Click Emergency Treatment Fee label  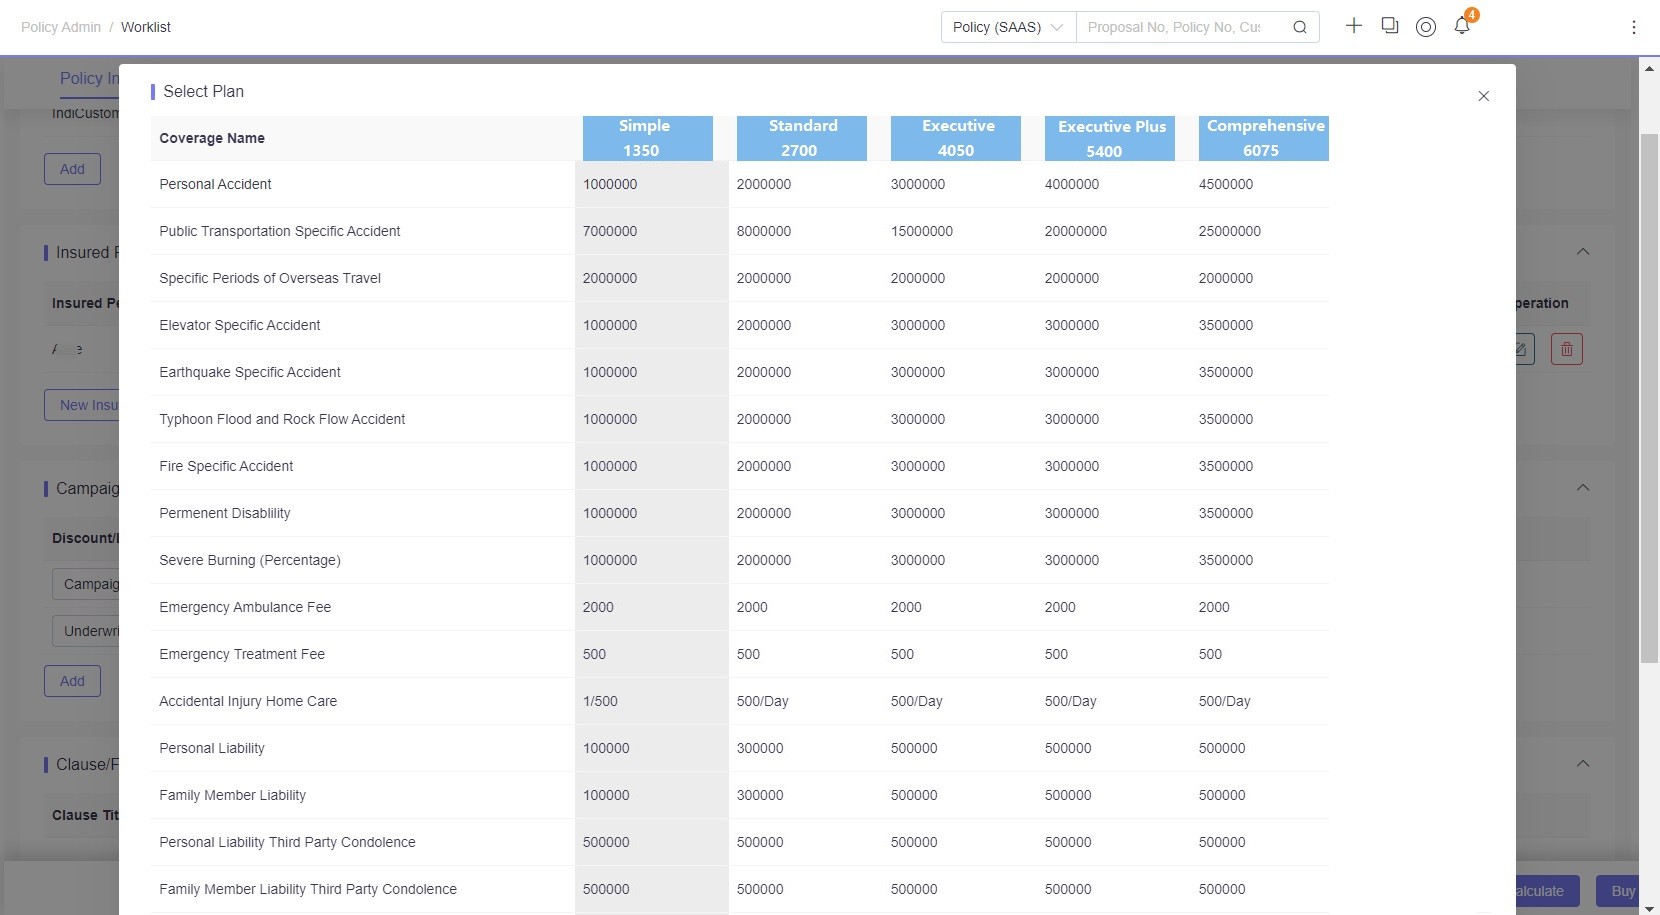[242, 654]
